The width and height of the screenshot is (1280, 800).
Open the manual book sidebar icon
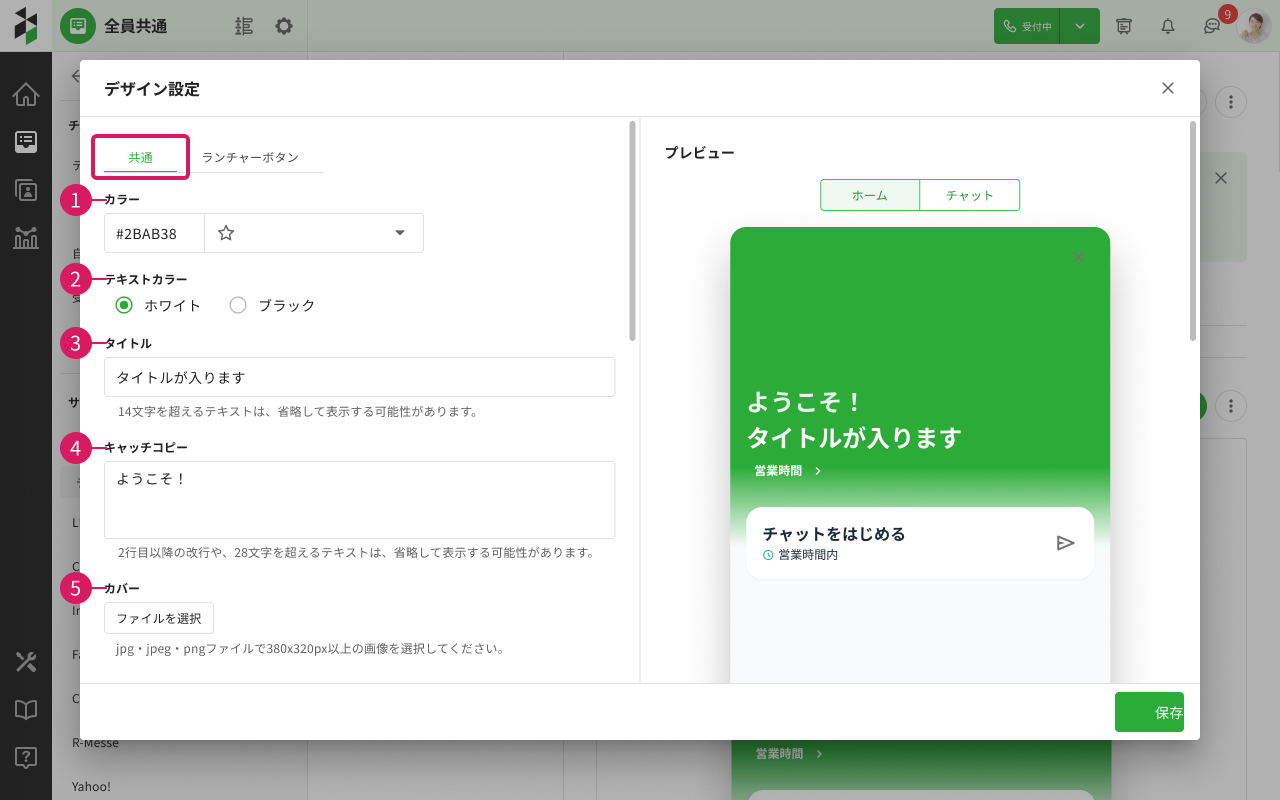pyautogui.click(x=26, y=710)
